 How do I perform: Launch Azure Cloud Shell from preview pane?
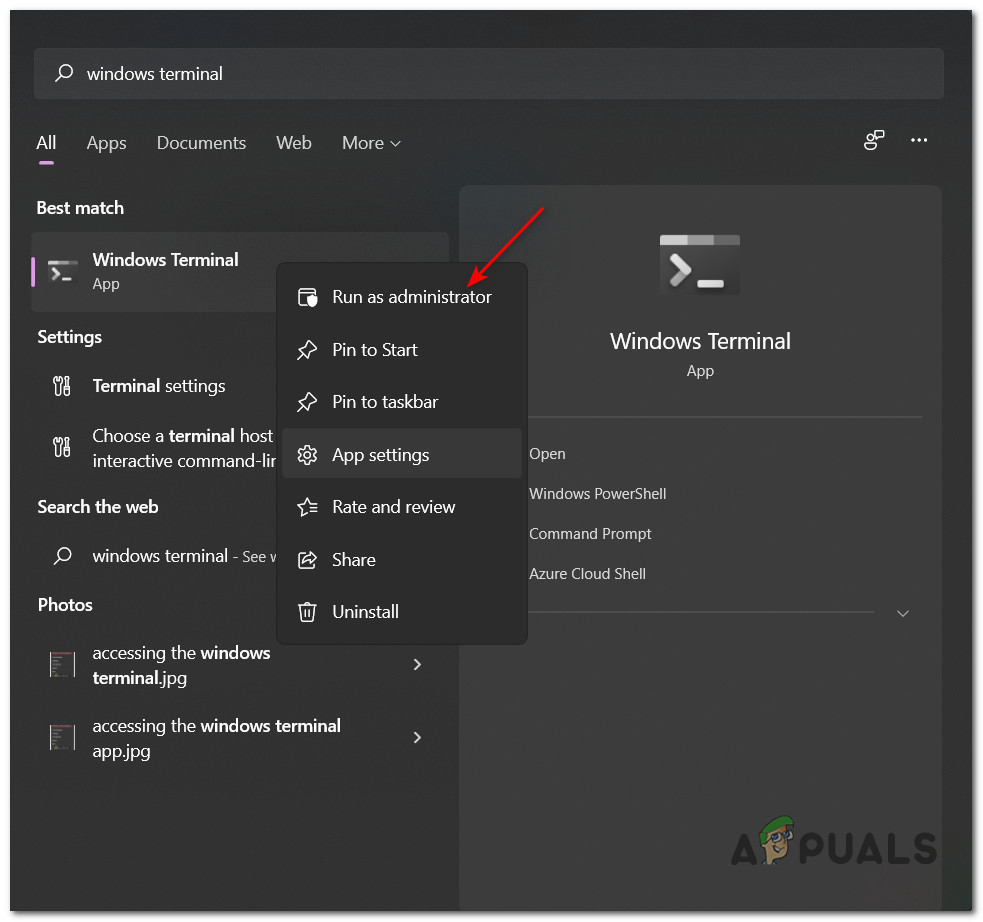pos(587,574)
